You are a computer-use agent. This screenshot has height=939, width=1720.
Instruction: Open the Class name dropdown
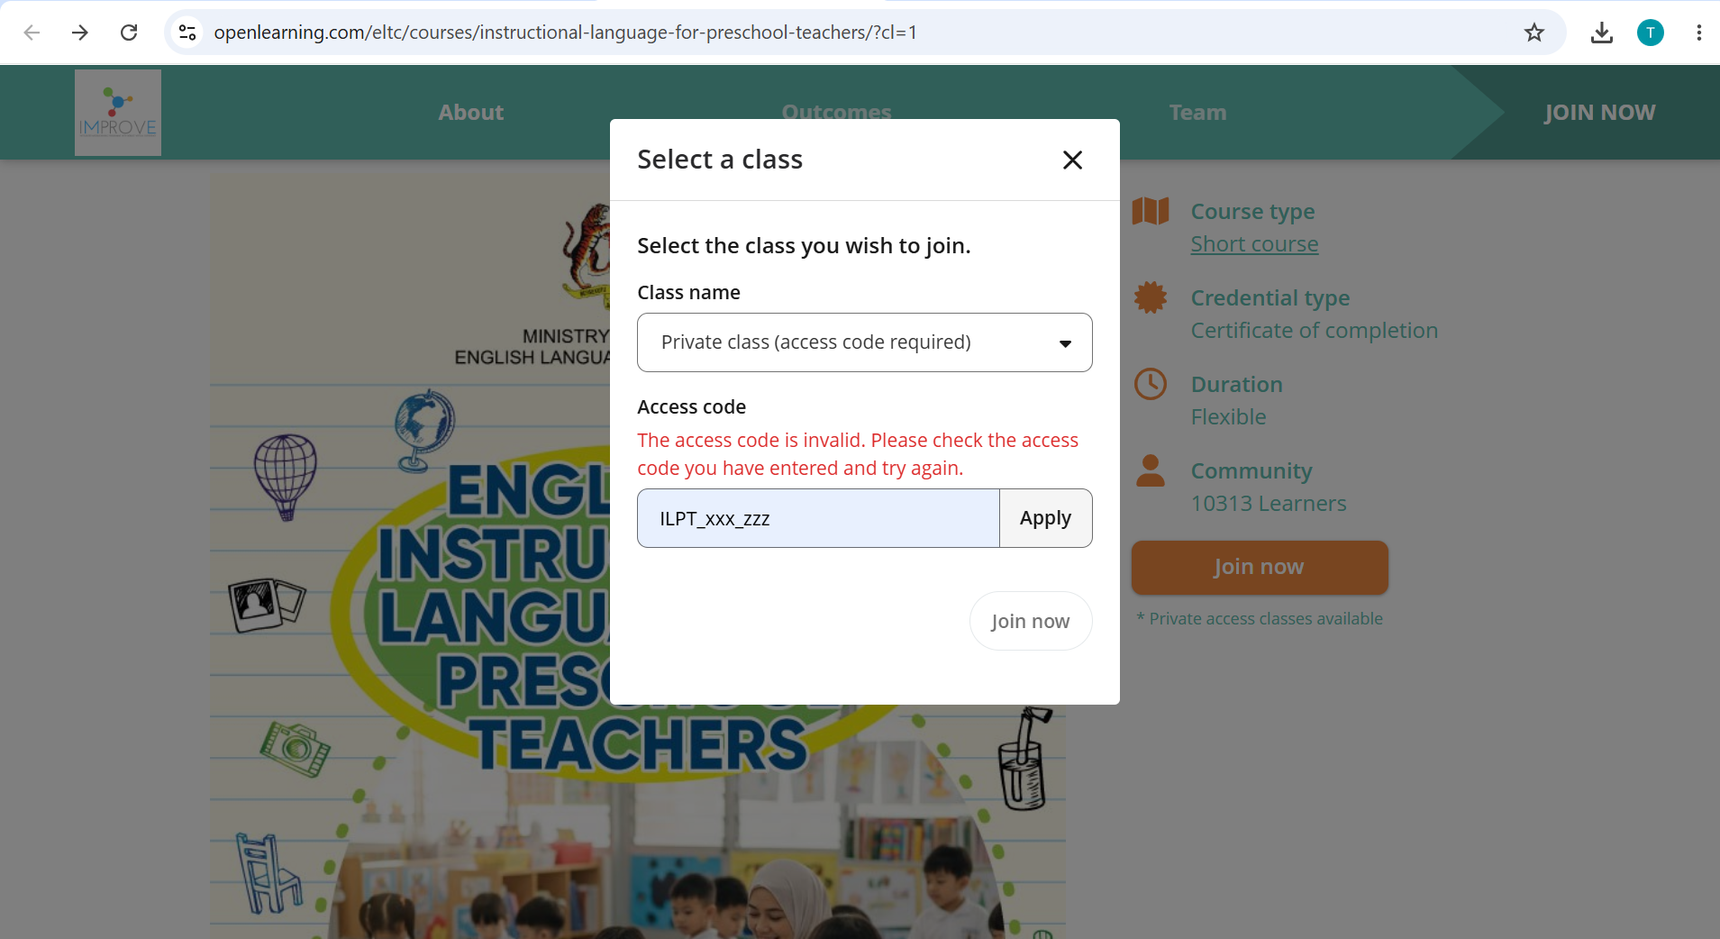coord(864,343)
